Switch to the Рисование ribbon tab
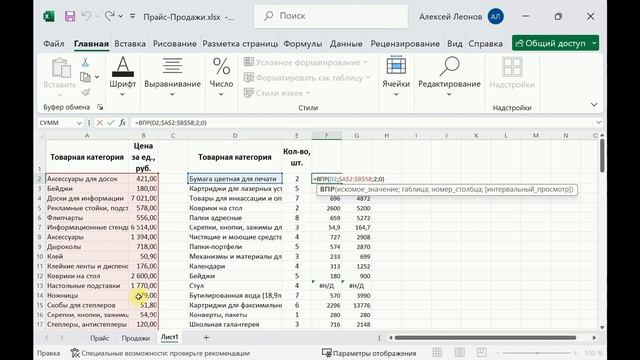This screenshot has width=640, height=360. (x=175, y=43)
